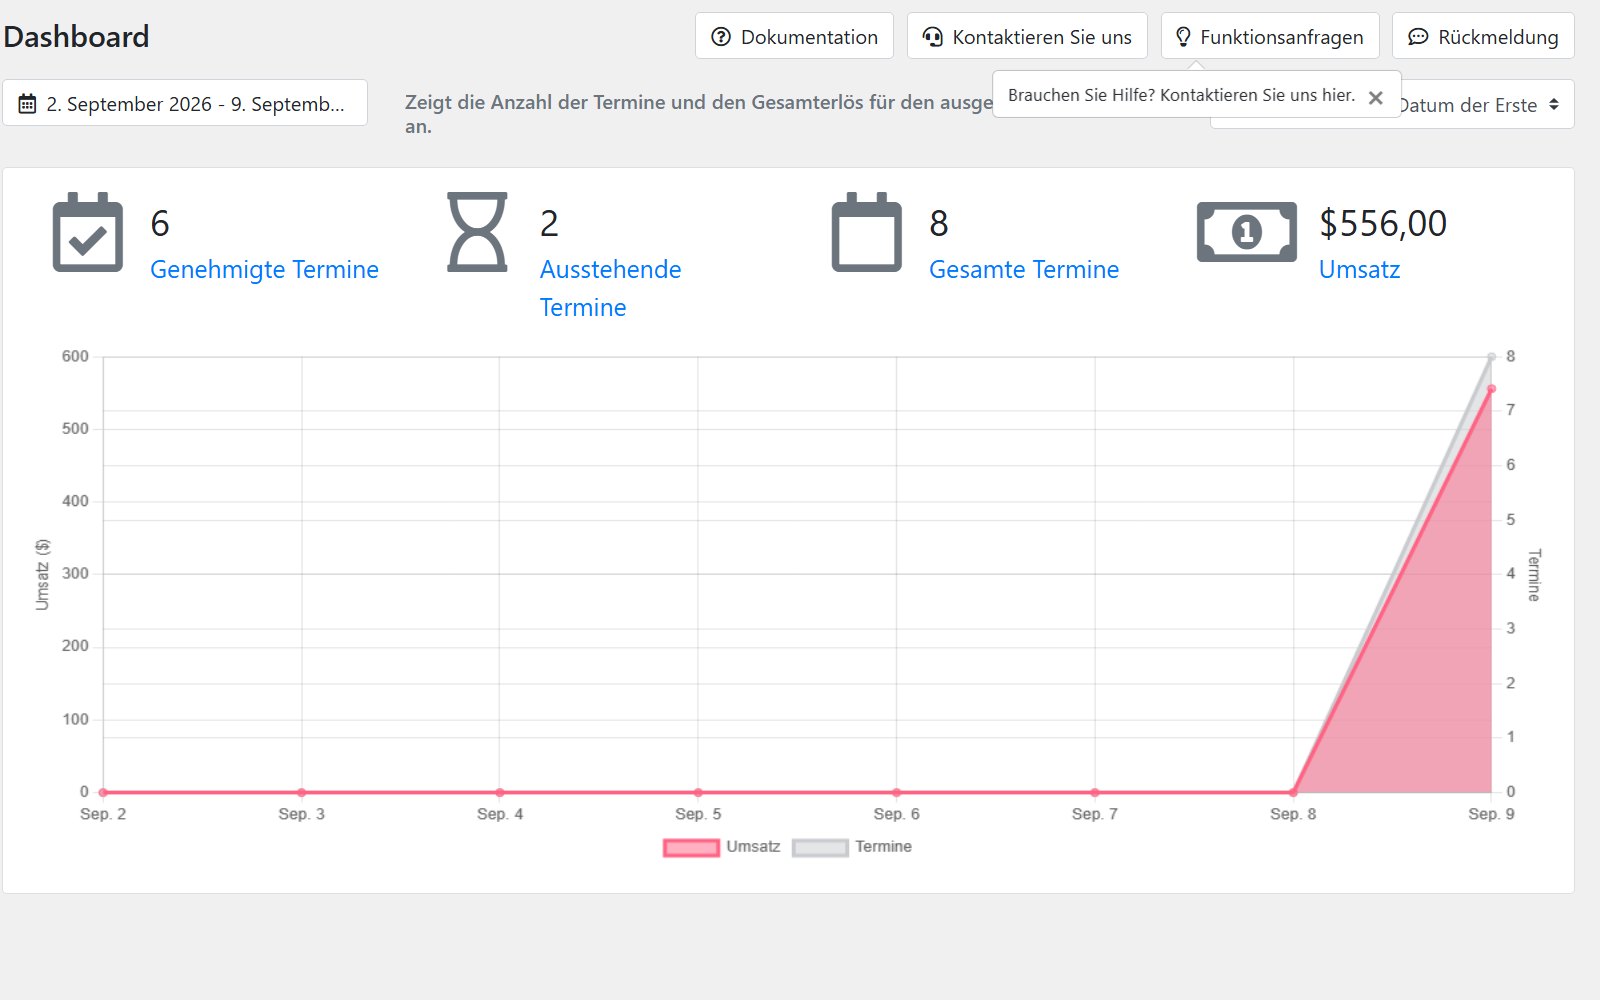
Task: Toggle the Umsatz legend swatch
Action: click(x=691, y=847)
